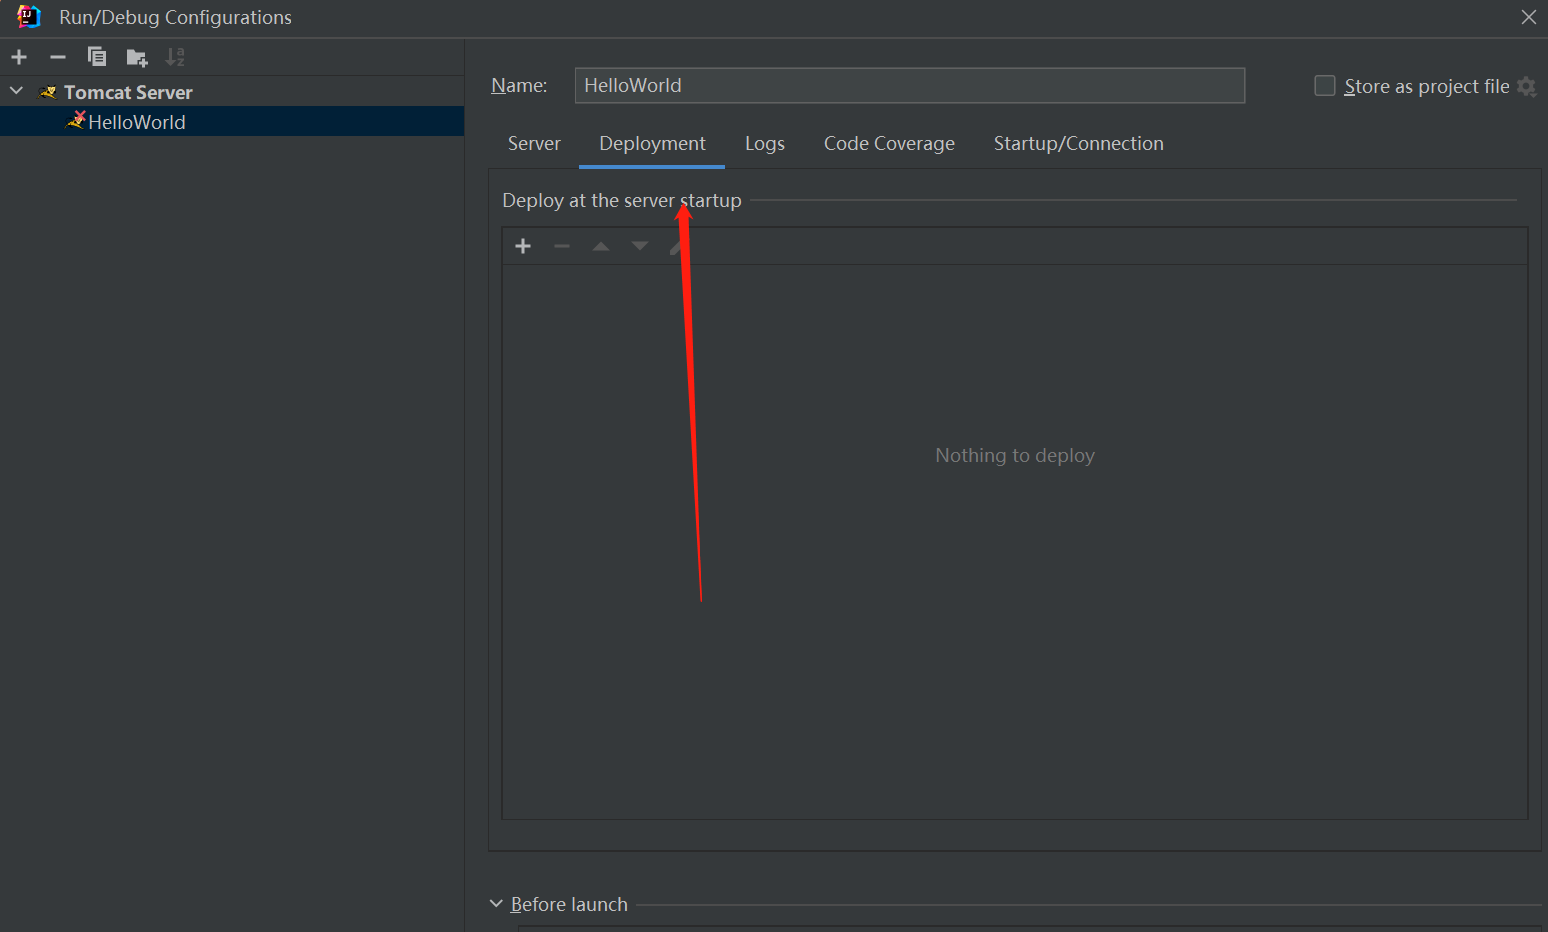Select Tomcat Server group in tree
Screen dimensions: 1548x932
tap(128, 92)
